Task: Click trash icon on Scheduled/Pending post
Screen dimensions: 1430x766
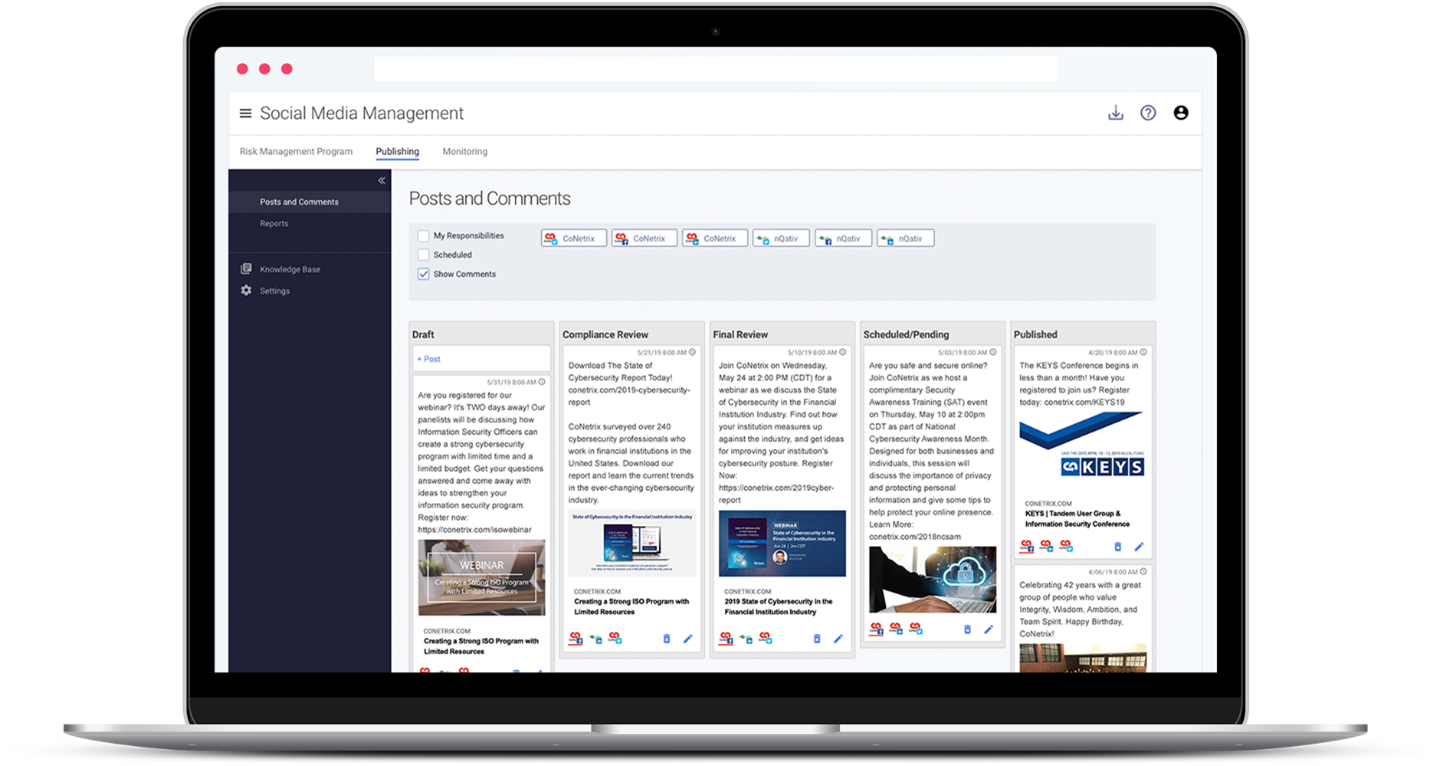Action: pyautogui.click(x=967, y=629)
